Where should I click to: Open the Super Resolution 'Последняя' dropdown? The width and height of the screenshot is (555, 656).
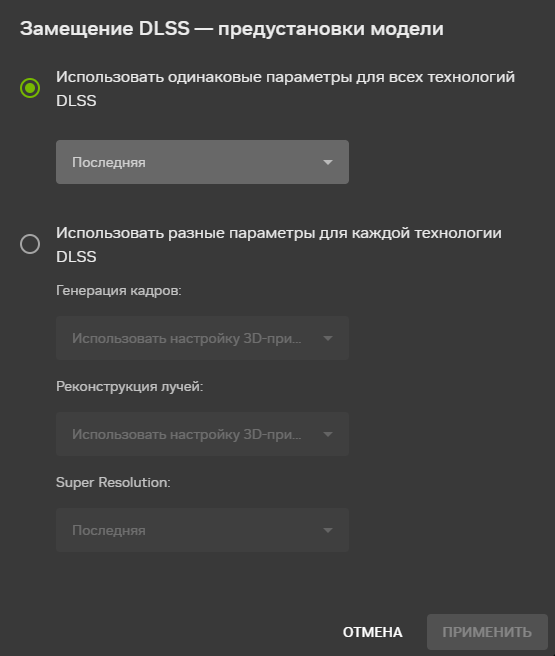click(202, 530)
